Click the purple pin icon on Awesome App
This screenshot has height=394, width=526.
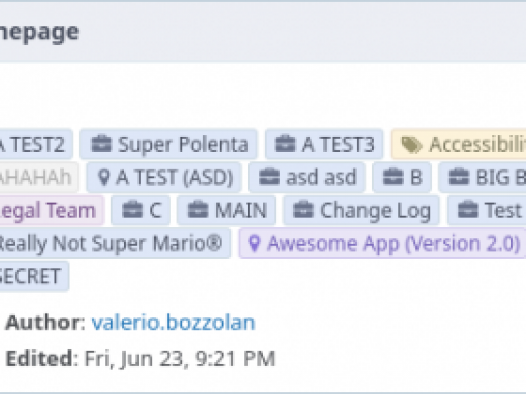coord(255,243)
